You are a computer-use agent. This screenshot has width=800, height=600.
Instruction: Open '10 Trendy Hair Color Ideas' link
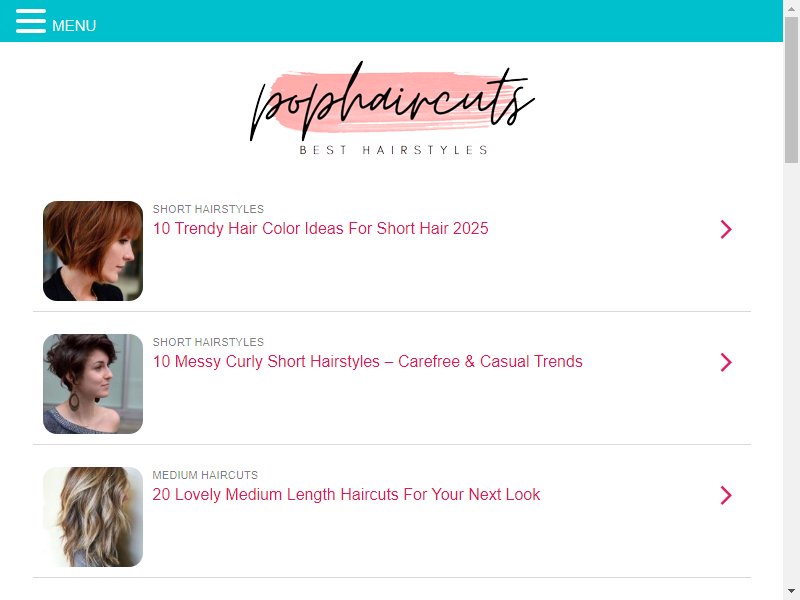(x=320, y=229)
